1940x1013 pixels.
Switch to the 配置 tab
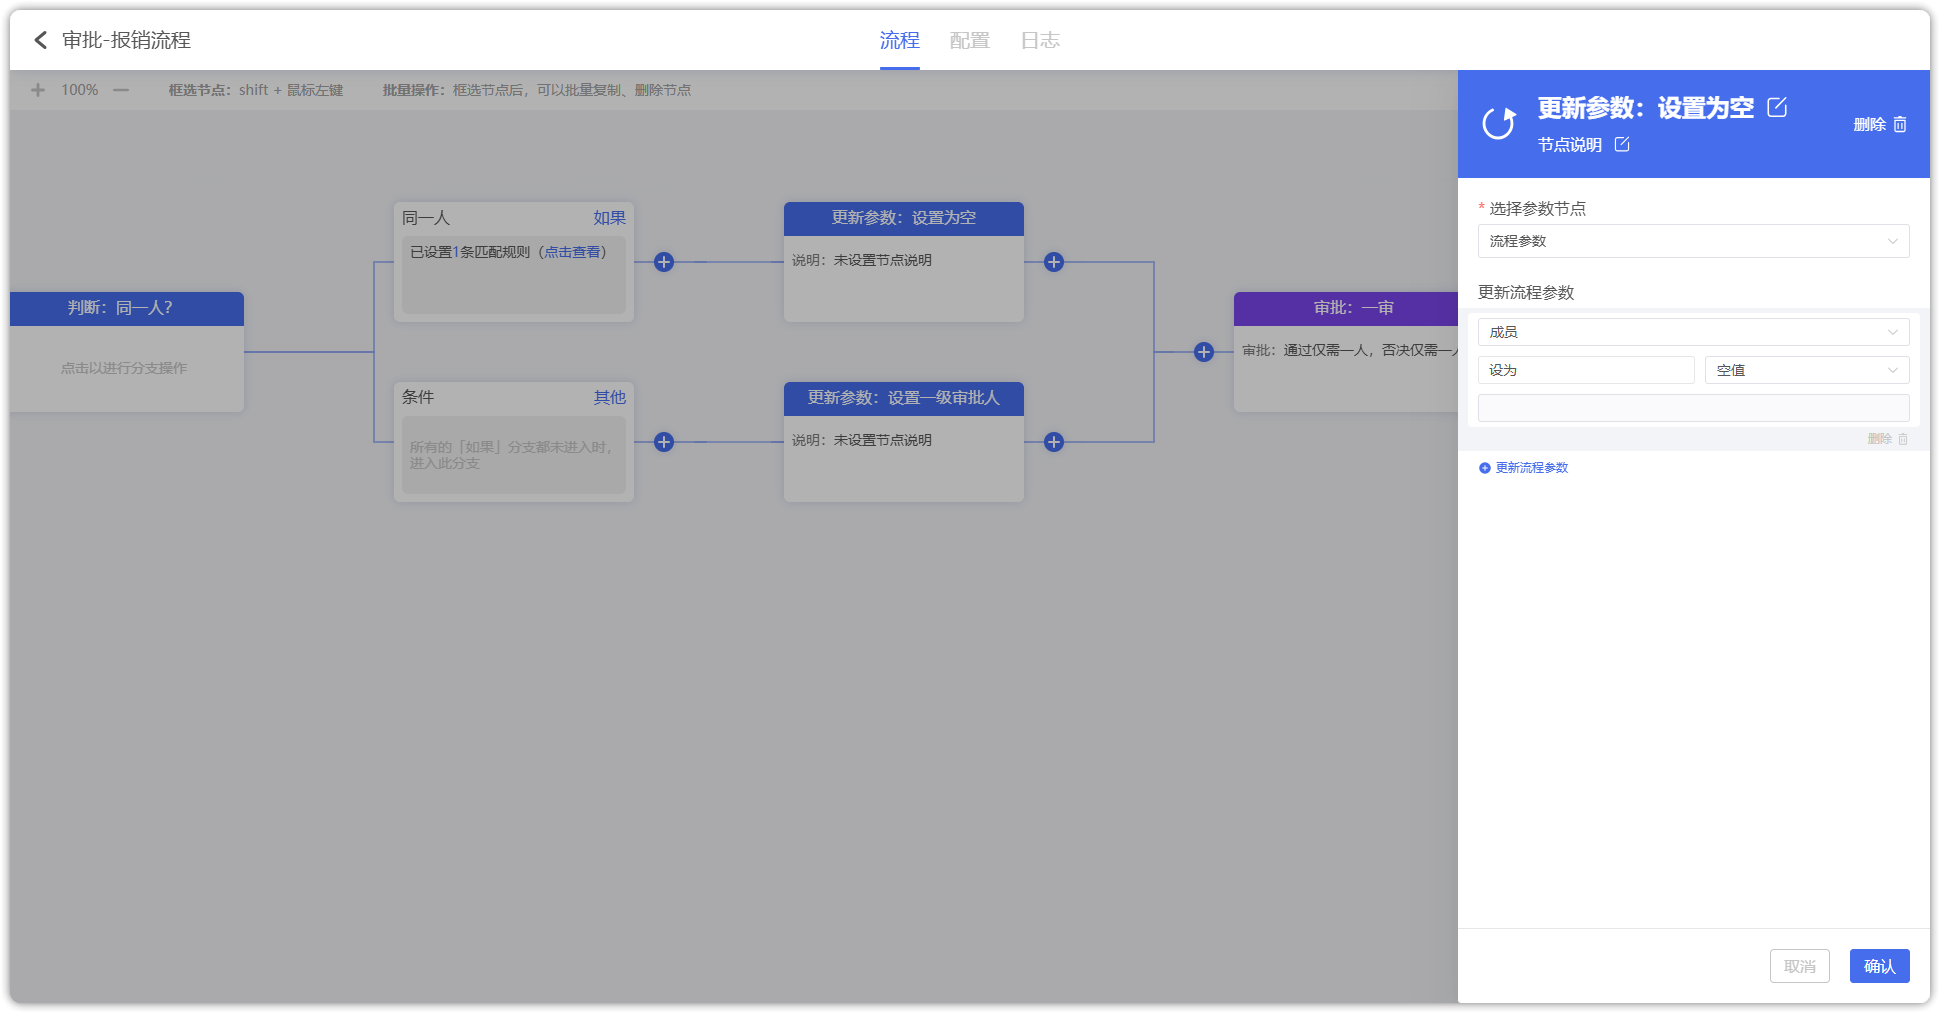click(x=969, y=40)
